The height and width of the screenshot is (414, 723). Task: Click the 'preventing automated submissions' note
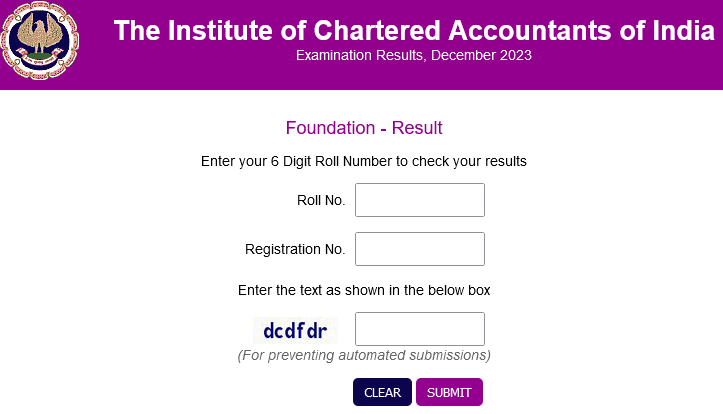click(x=364, y=355)
